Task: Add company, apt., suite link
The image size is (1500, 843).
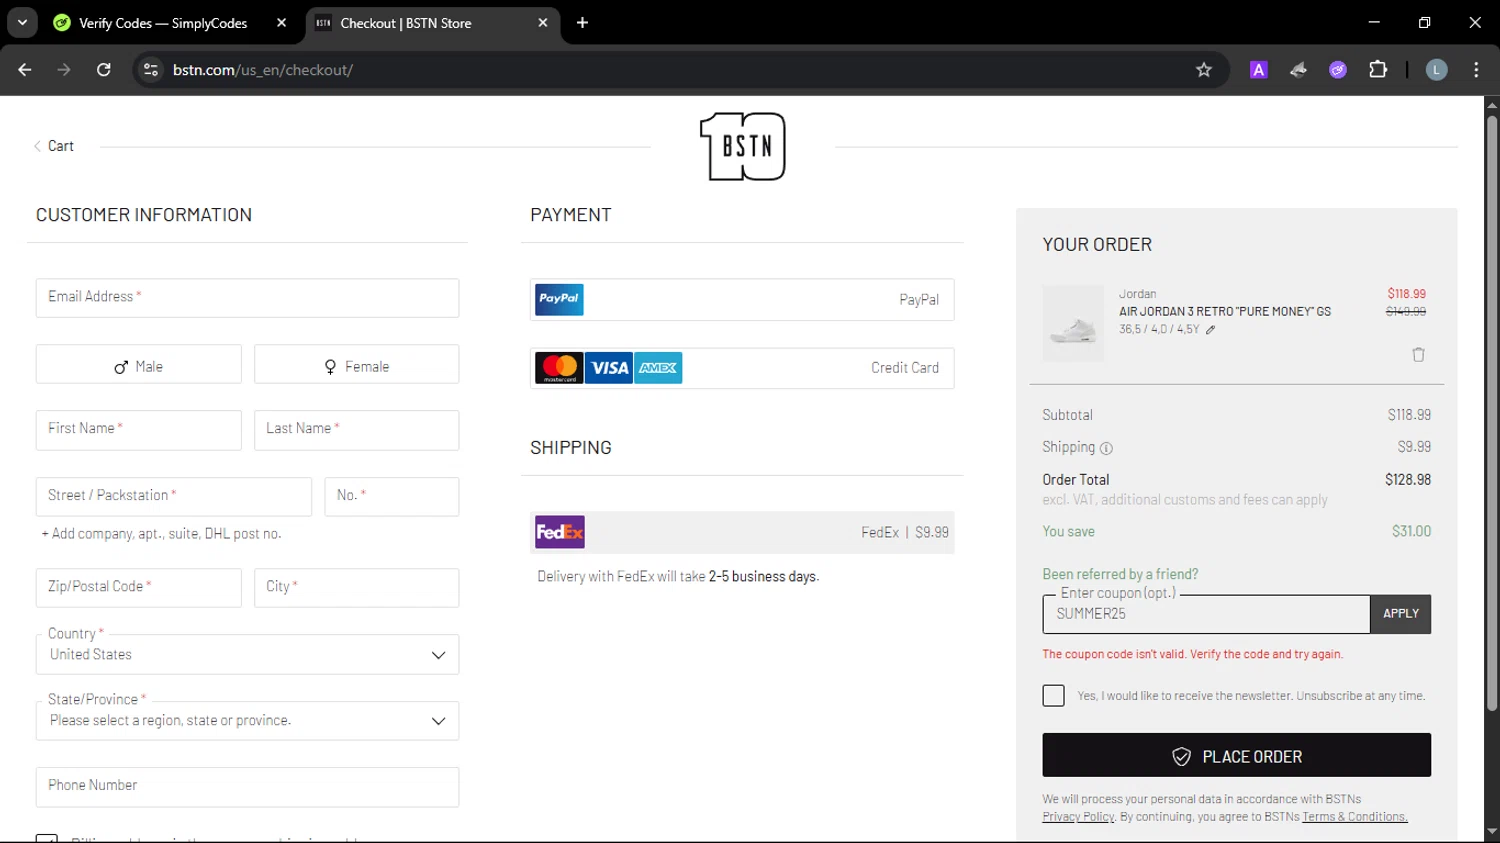Action: click(162, 534)
